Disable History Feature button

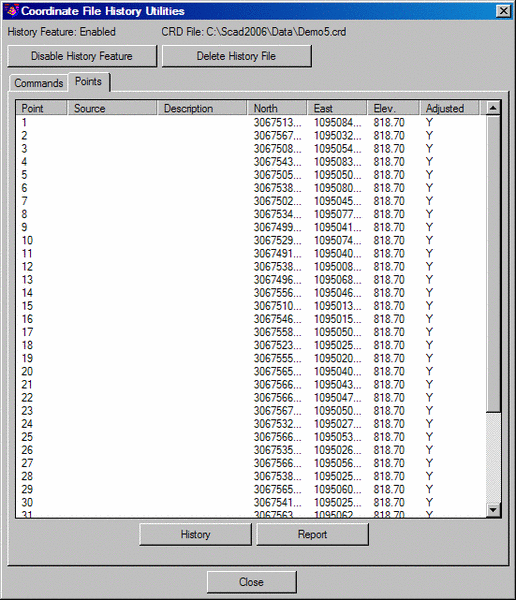coord(82,56)
